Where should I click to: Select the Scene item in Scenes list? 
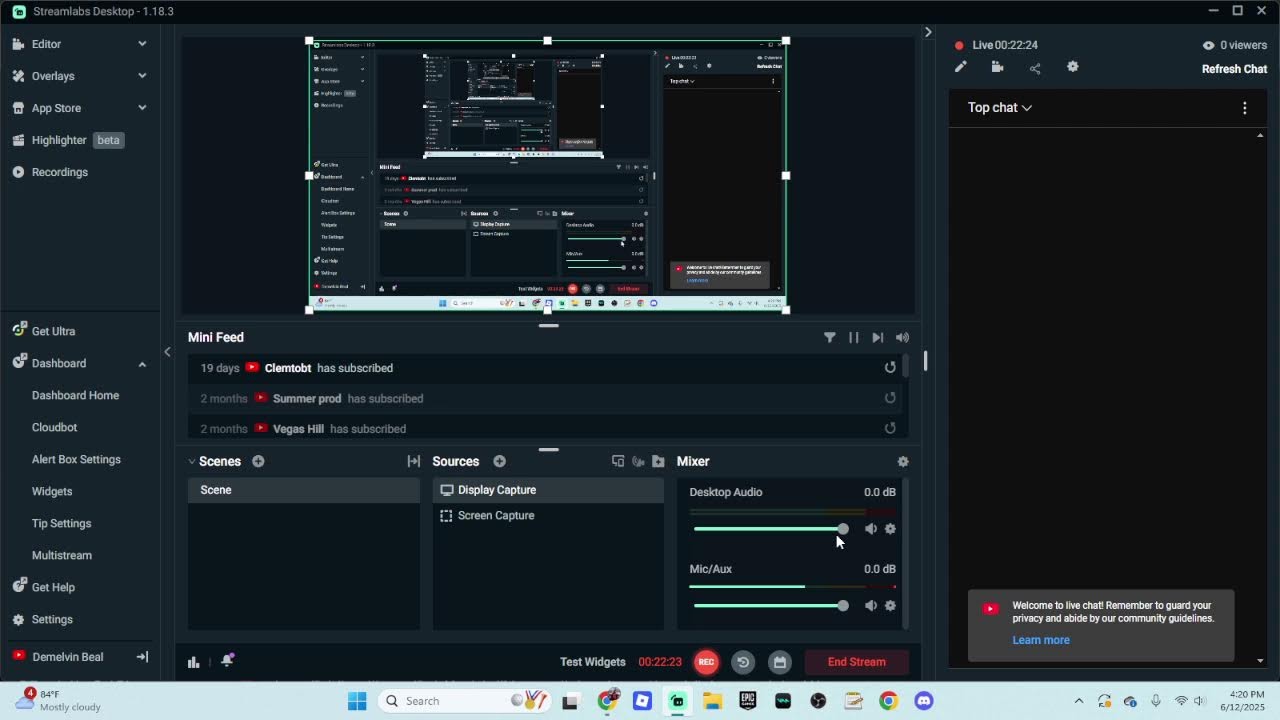click(x=304, y=490)
